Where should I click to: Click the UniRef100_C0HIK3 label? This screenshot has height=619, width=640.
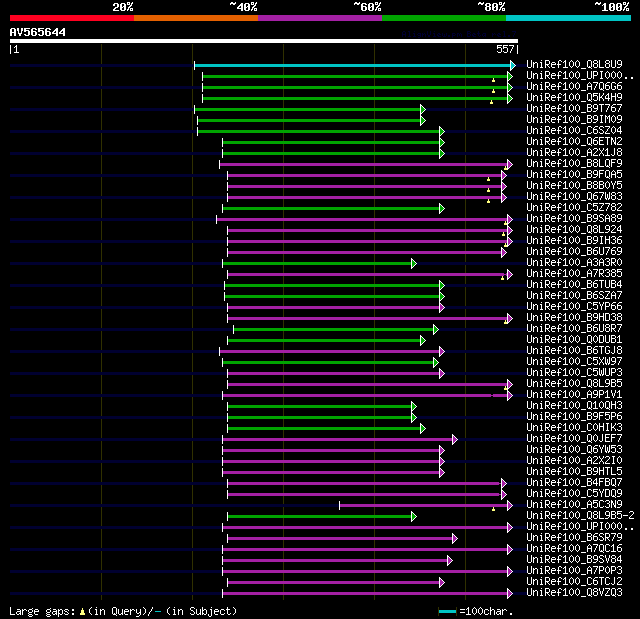click(x=574, y=428)
